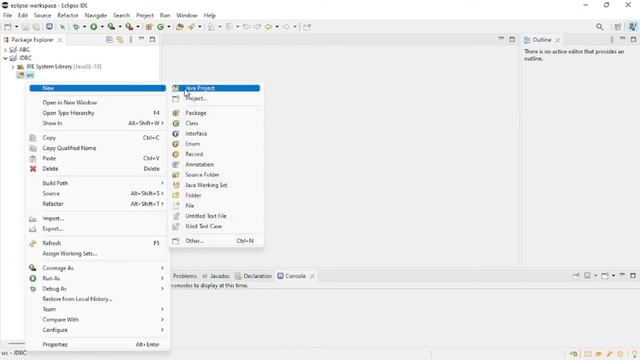Close the Outline view tab
Screen dimensions: 640x360
pos(558,40)
